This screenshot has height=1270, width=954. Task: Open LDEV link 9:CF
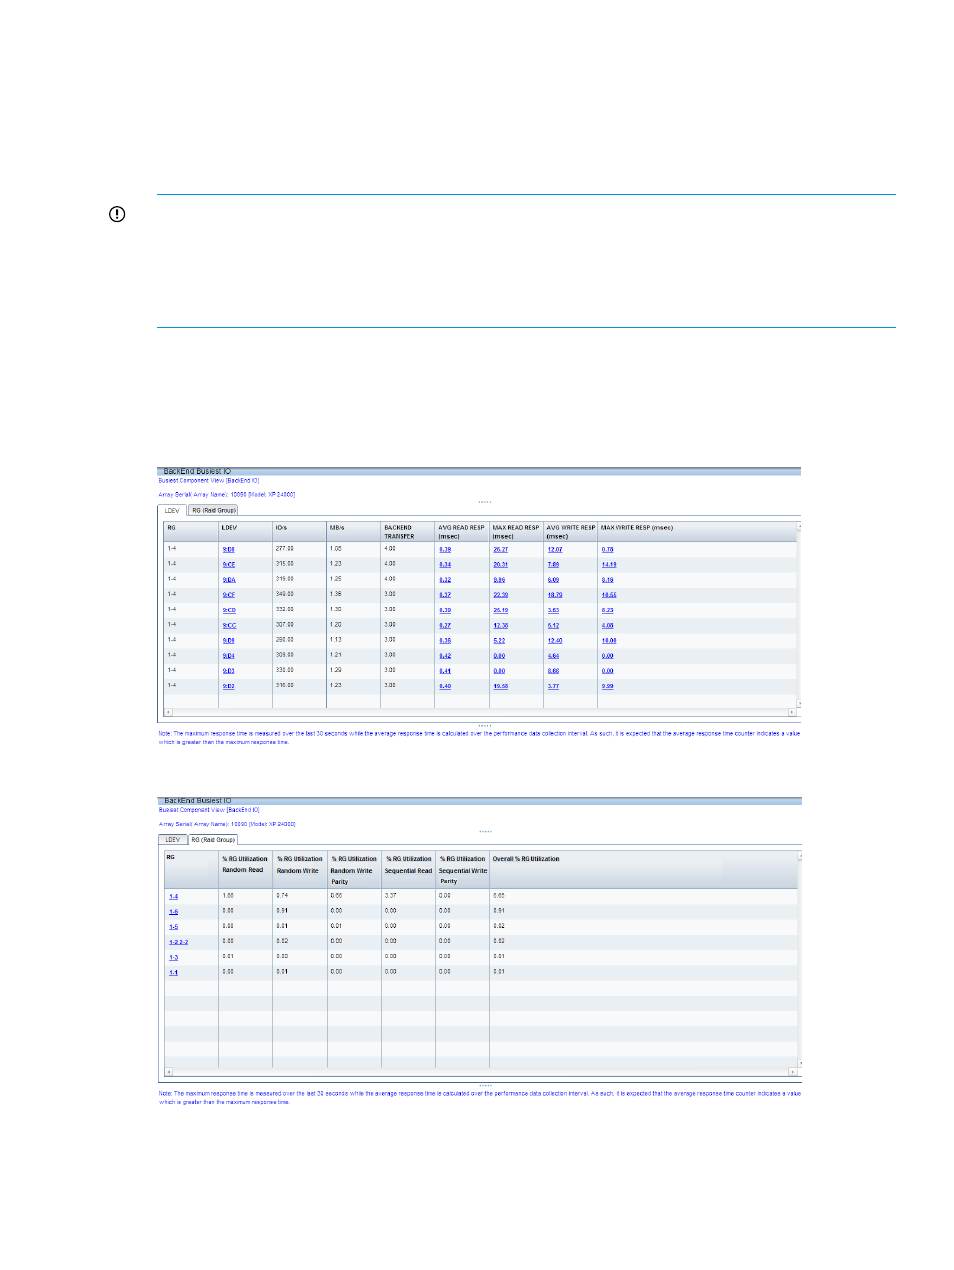[229, 595]
